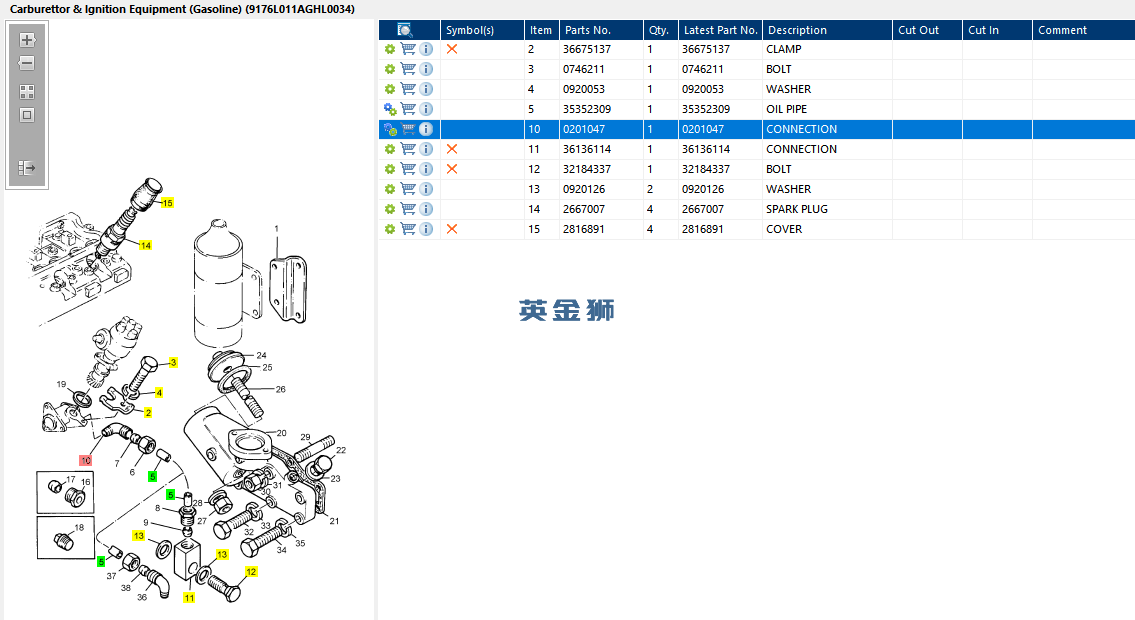1135x620 pixels.
Task: Add BOLT 0746211 to cart
Action: coord(408,69)
